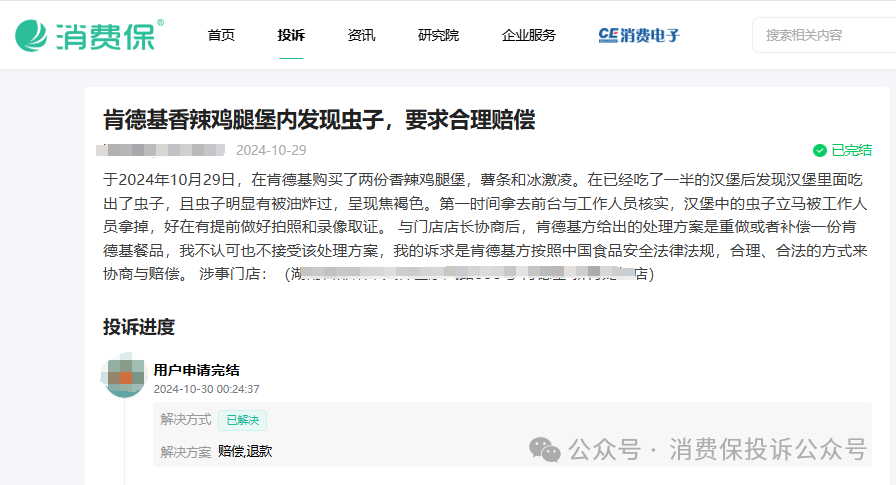Click the 已完结 status label
The image size is (896, 485).
[851, 150]
